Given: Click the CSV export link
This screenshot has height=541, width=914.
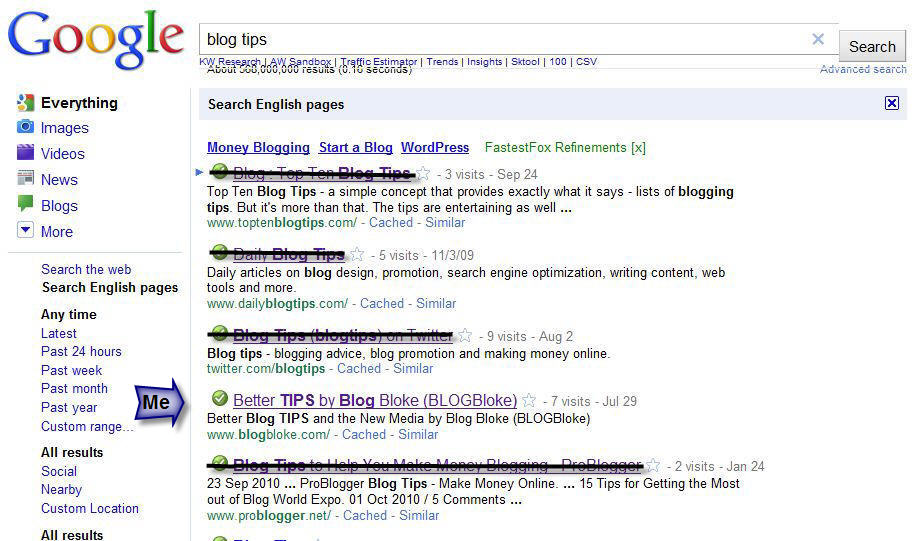Looking at the screenshot, I should pyautogui.click(x=586, y=61).
